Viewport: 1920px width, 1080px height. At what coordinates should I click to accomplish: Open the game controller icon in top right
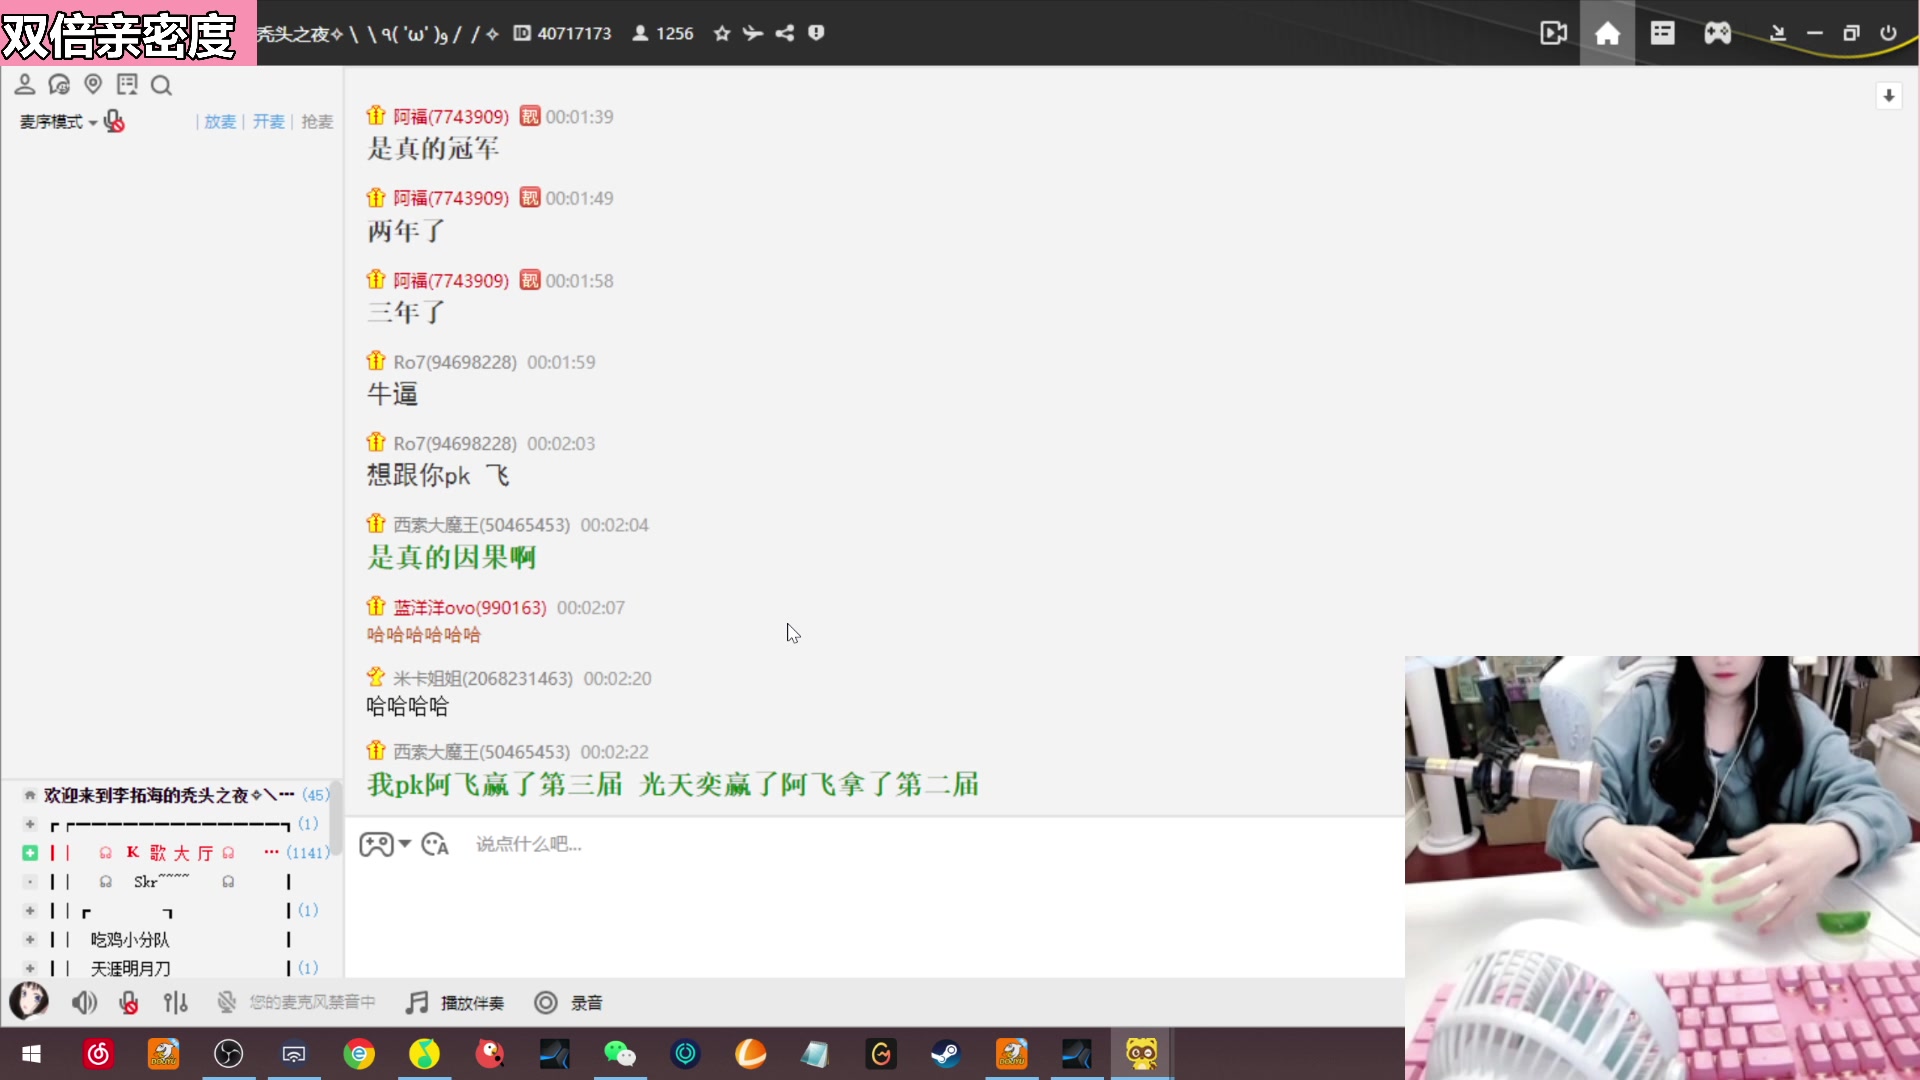pyautogui.click(x=1717, y=33)
